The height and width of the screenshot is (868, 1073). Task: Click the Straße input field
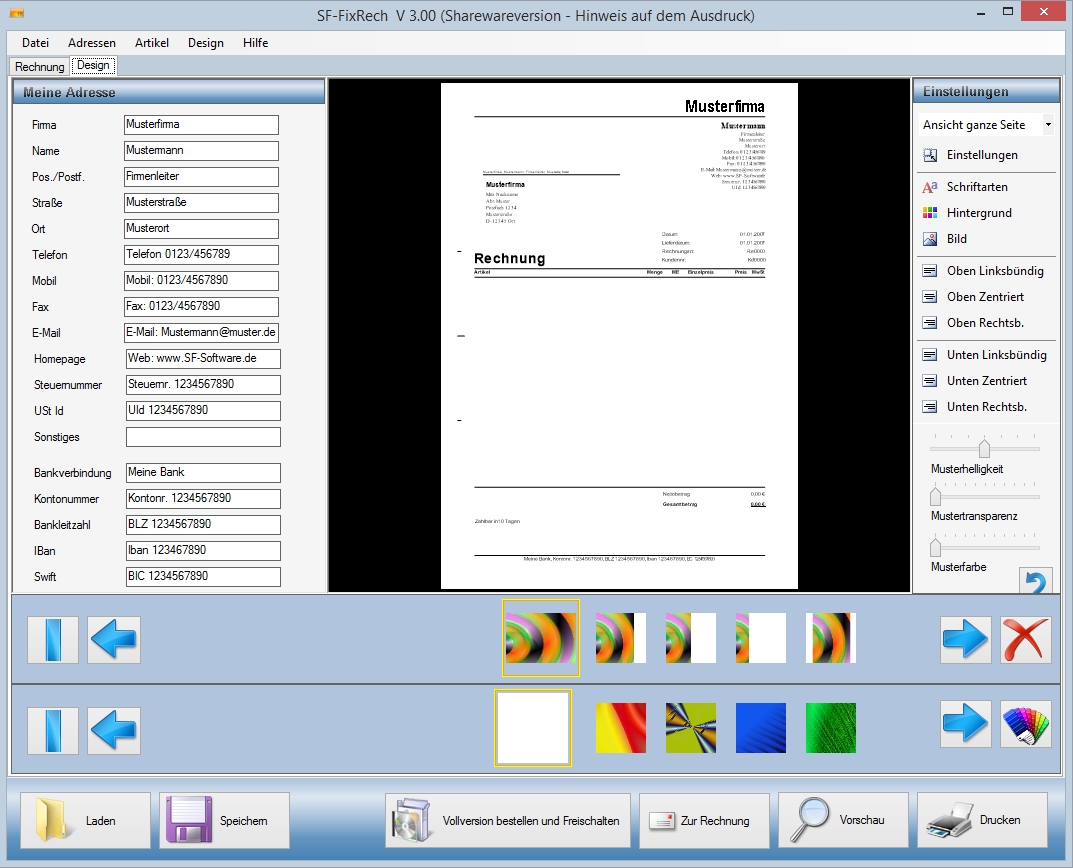(x=201, y=203)
